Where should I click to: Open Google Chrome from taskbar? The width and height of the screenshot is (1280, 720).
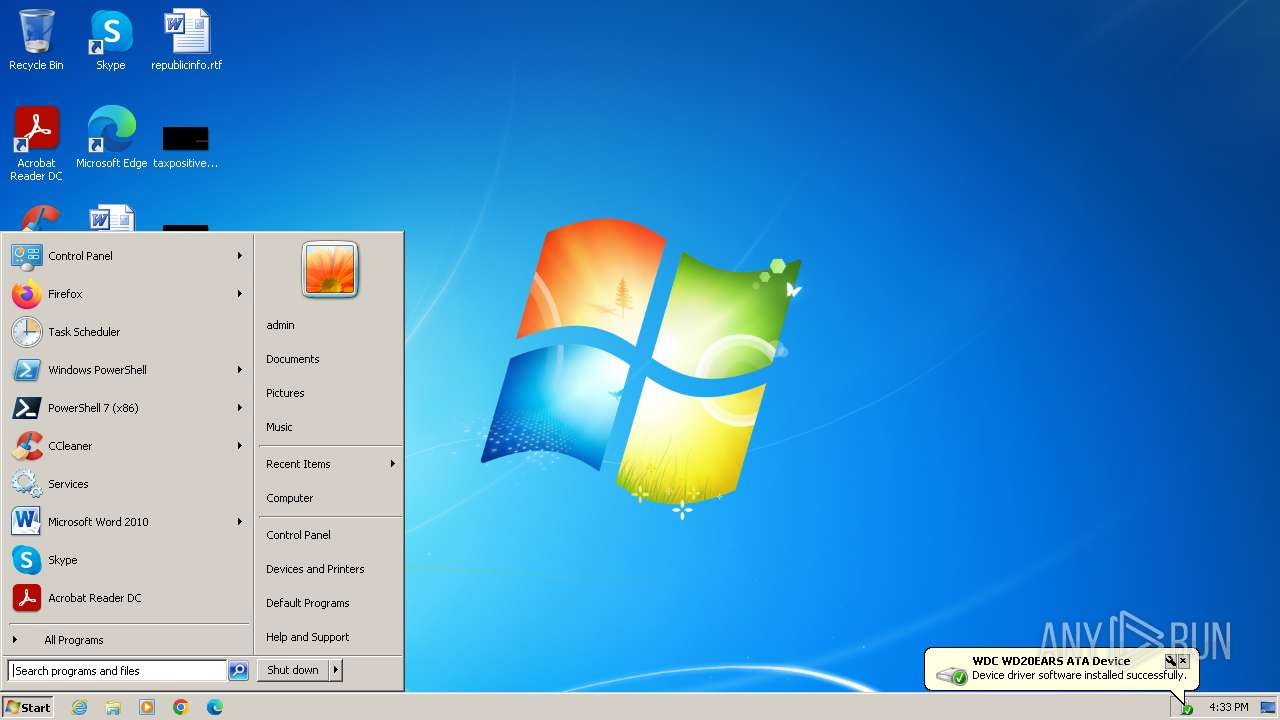[181, 707]
